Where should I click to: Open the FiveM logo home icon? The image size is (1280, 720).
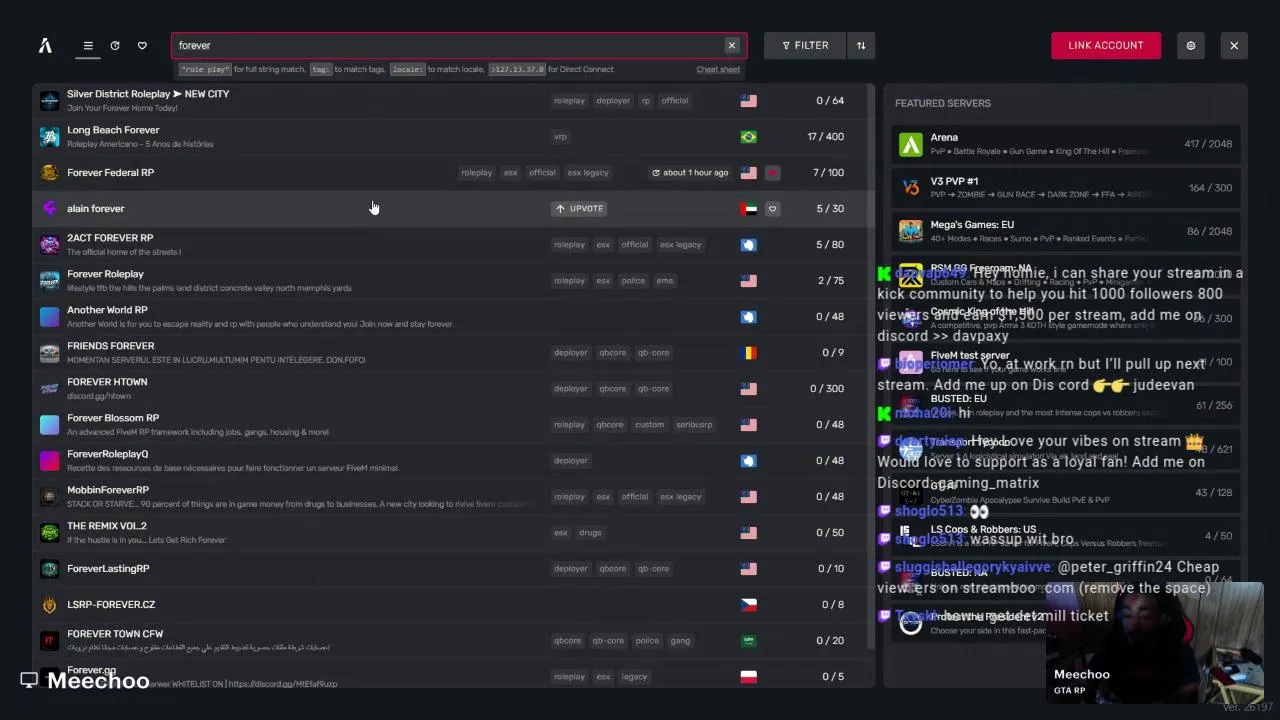[45, 45]
